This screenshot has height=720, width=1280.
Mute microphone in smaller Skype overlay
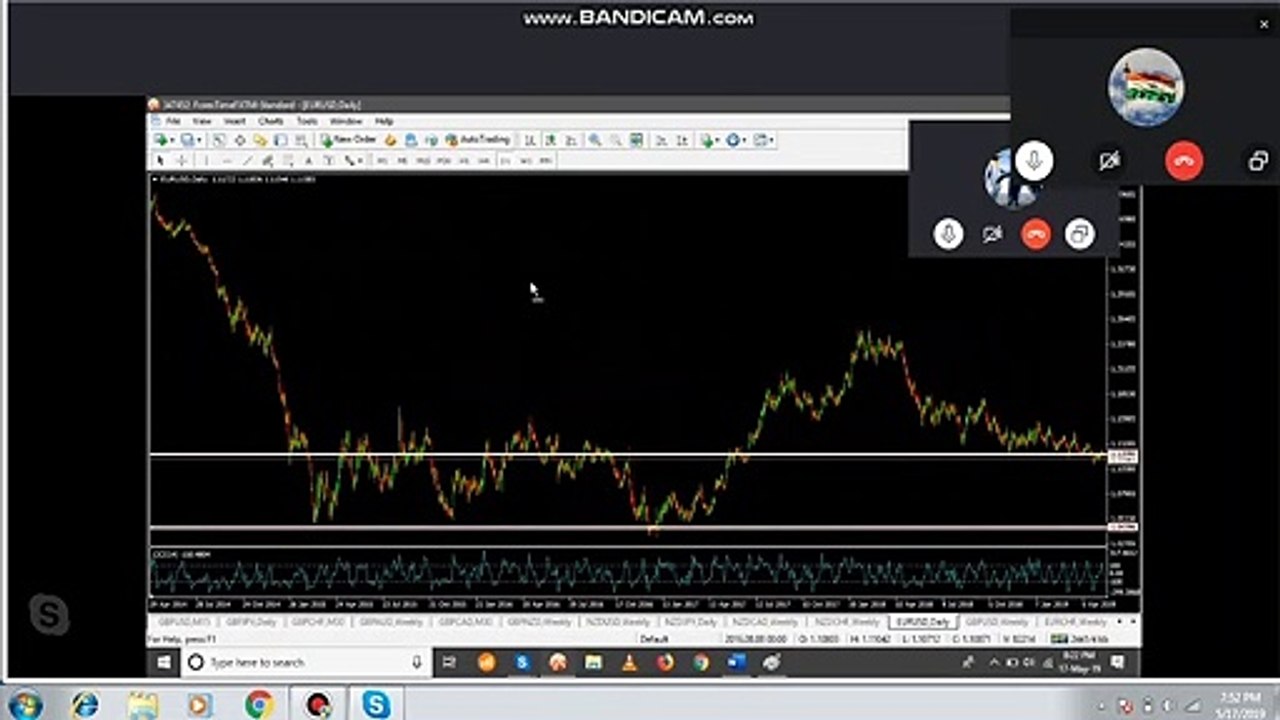pos(948,234)
